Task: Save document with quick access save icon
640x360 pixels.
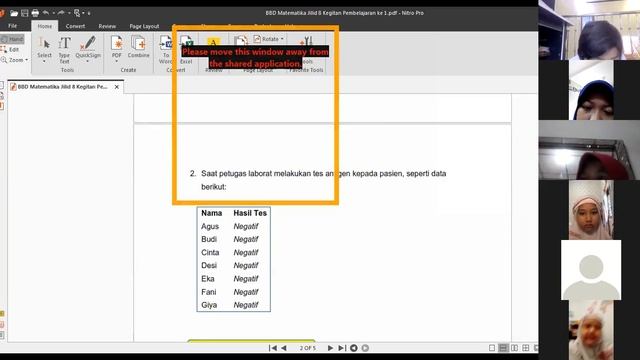Action: coord(24,13)
